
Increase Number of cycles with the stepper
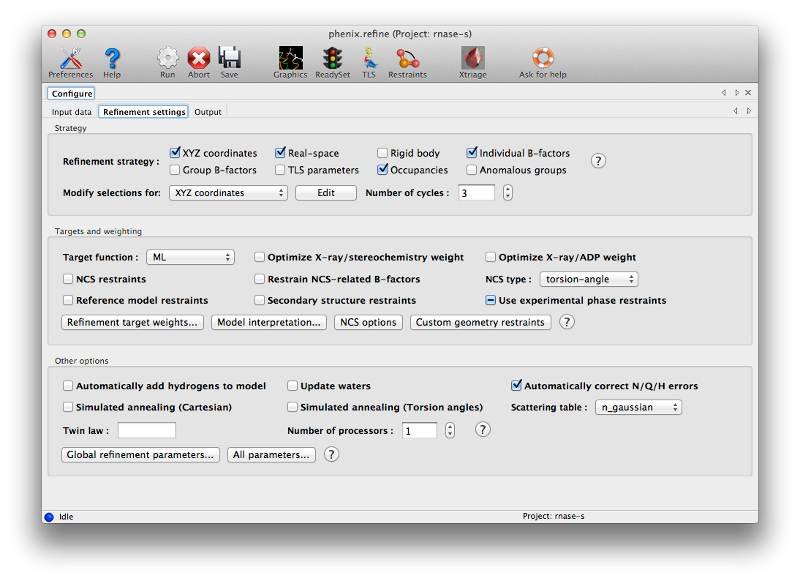pyautogui.click(x=508, y=189)
